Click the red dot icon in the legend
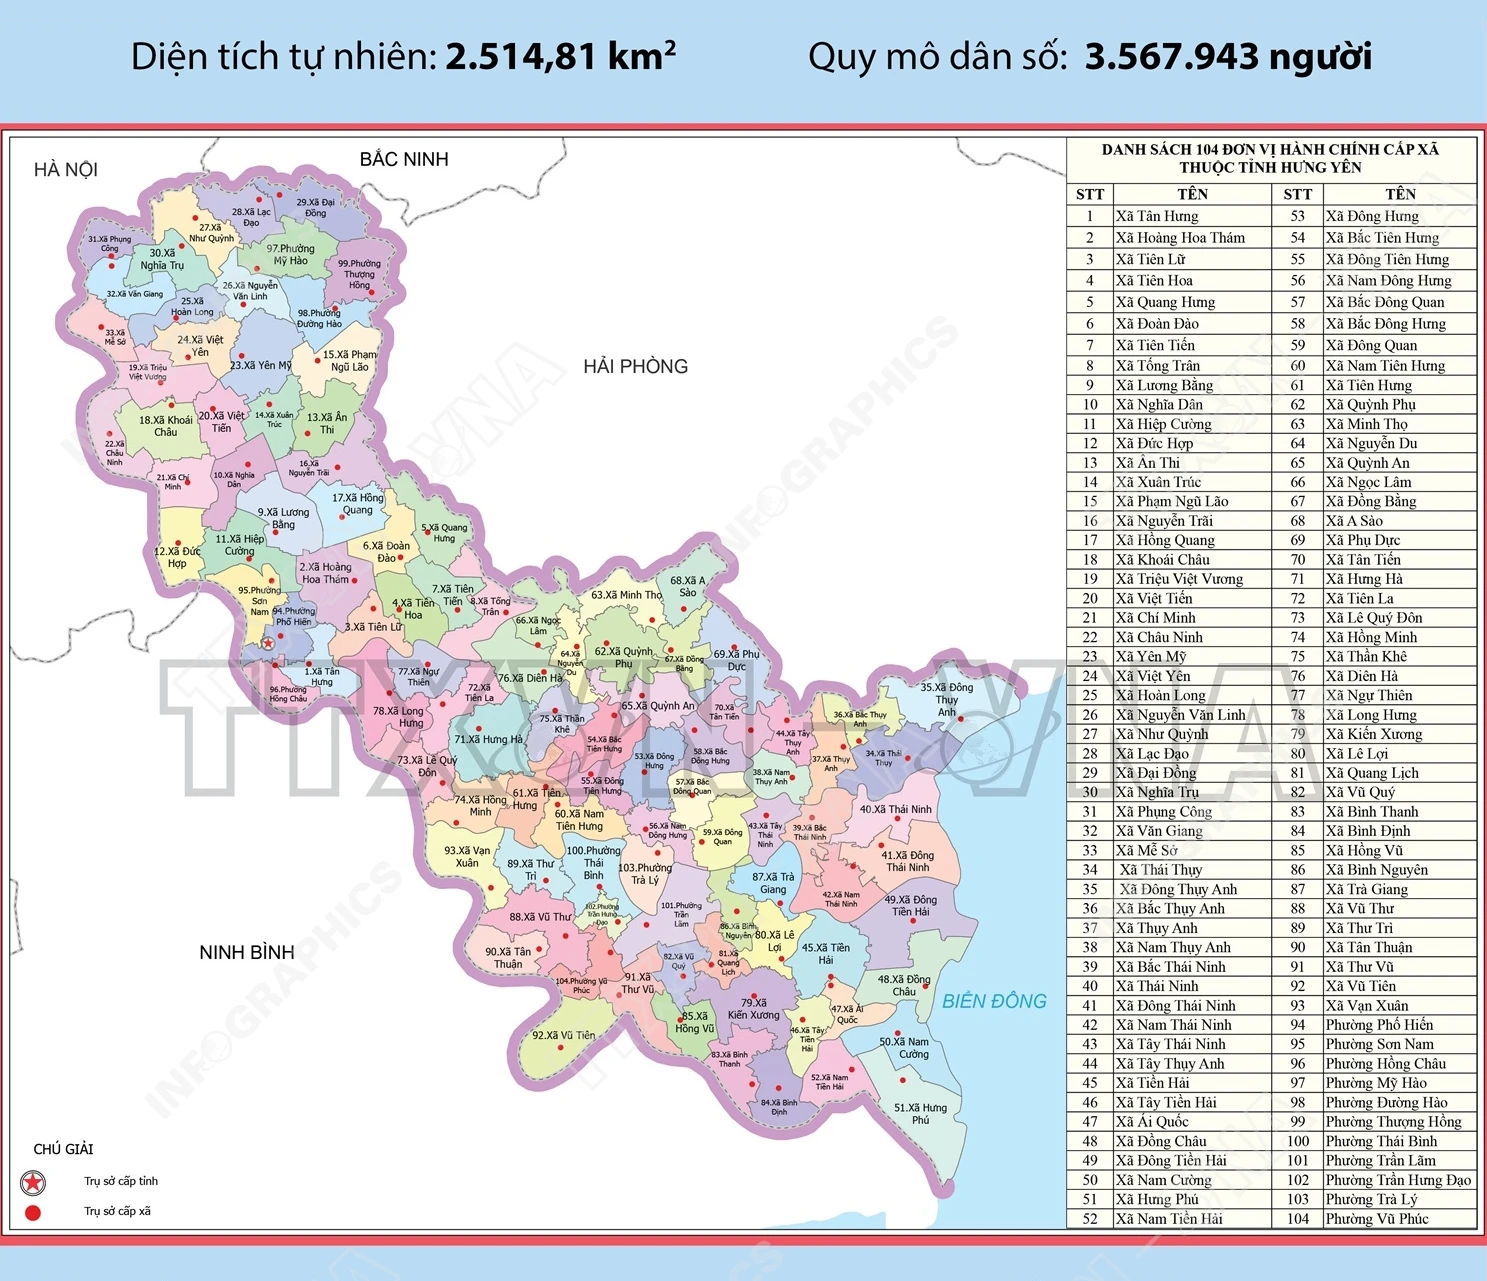Screen dimensions: 1487x1281 pyautogui.click(x=33, y=1213)
